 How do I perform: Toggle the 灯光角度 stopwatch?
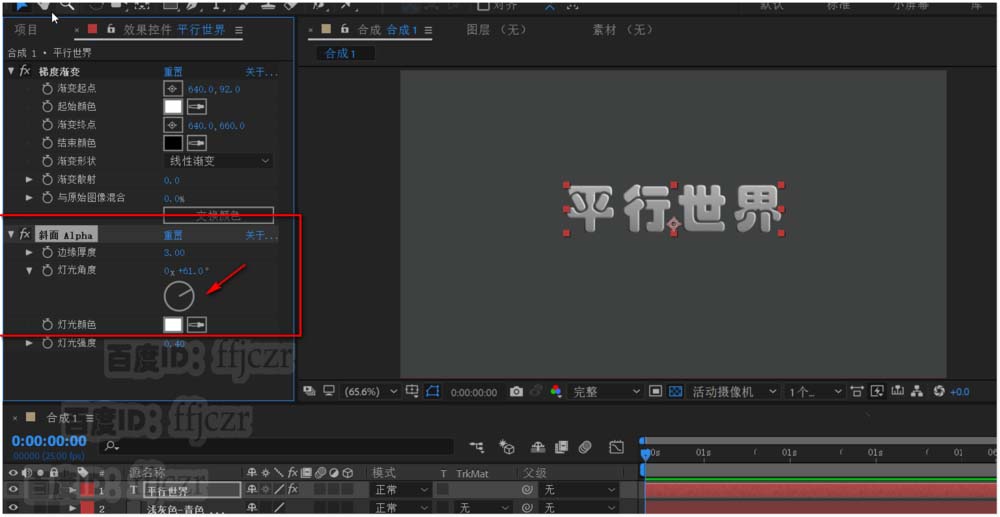pyautogui.click(x=47, y=271)
